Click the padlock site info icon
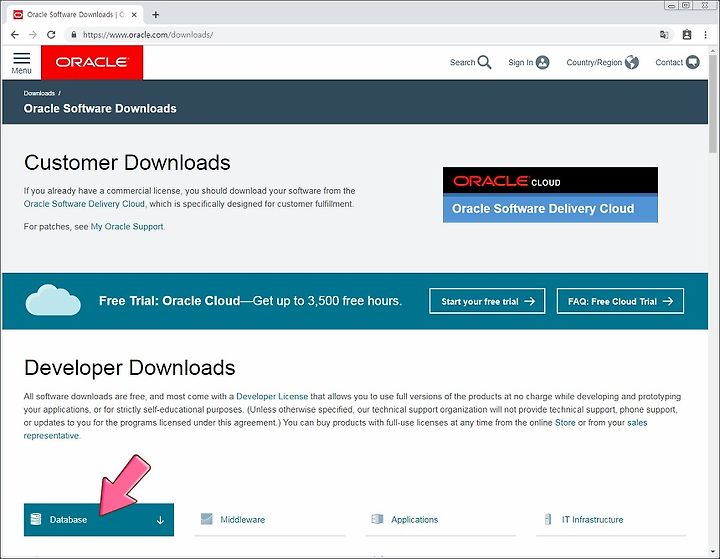 [74, 34]
